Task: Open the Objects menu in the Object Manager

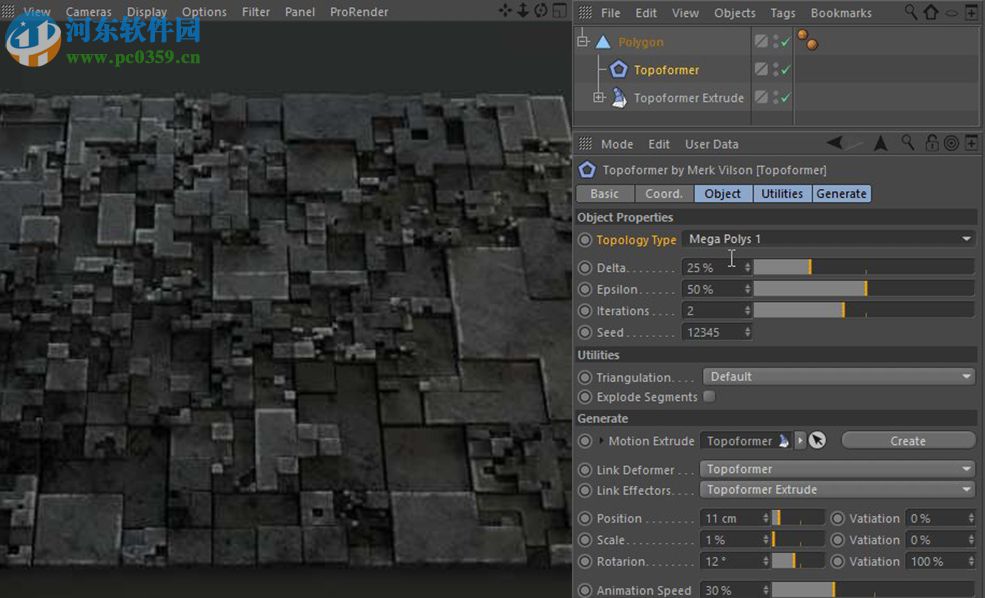Action: 734,12
